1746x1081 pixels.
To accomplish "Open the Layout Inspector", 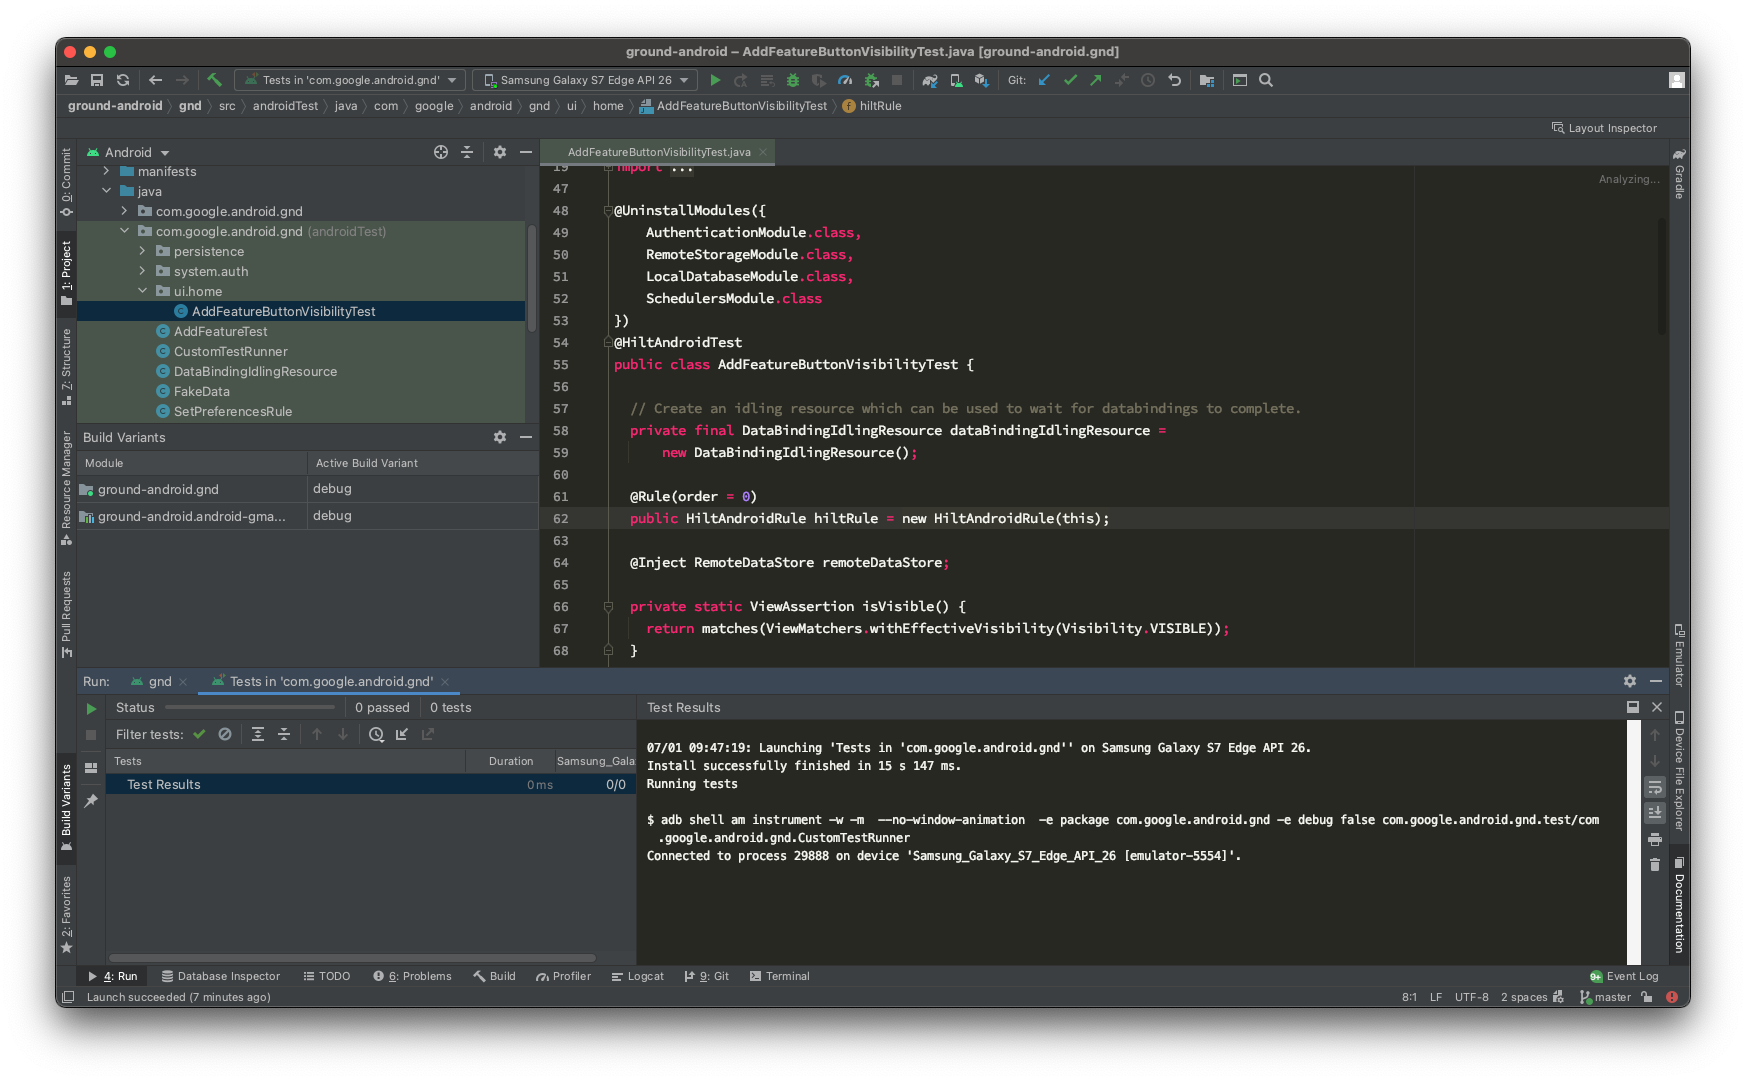I will coord(1604,128).
